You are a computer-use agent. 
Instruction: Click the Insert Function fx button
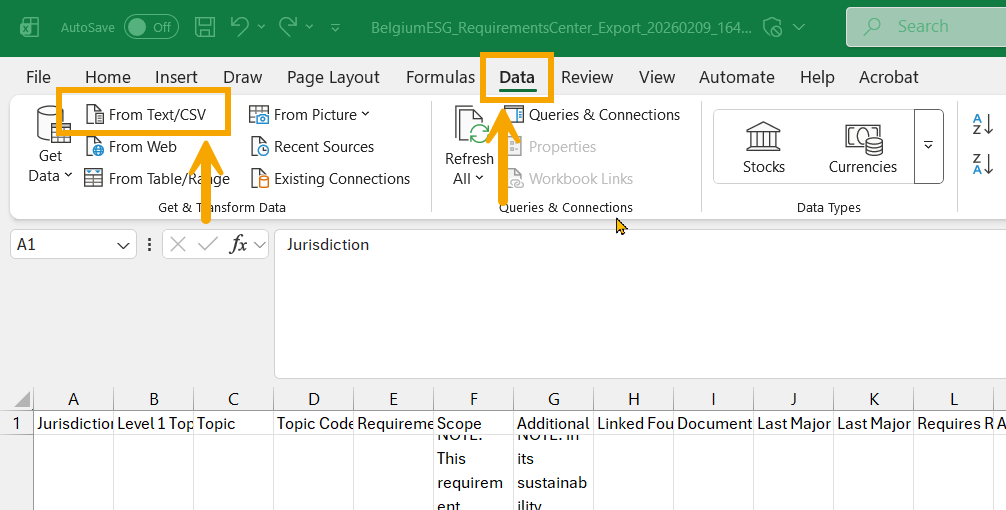pos(239,244)
